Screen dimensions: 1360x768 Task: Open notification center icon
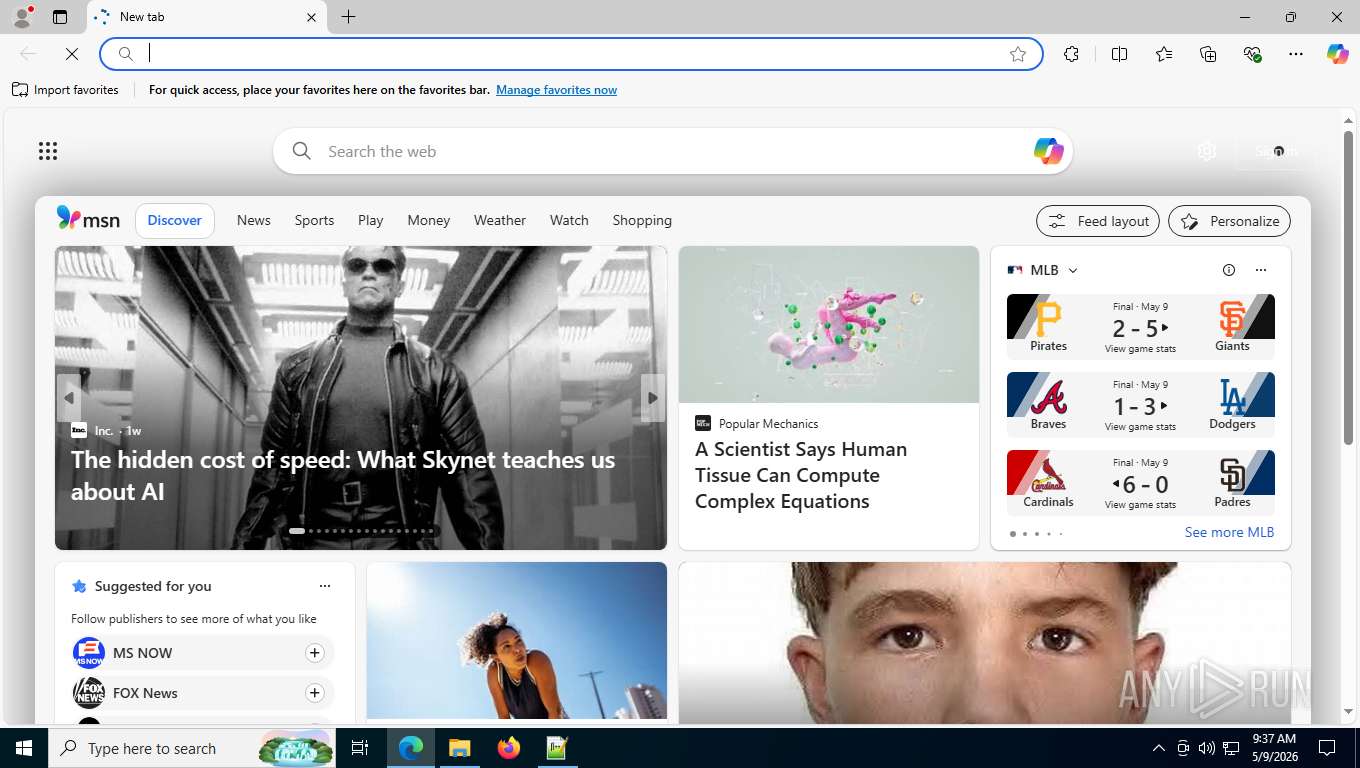(1327, 748)
